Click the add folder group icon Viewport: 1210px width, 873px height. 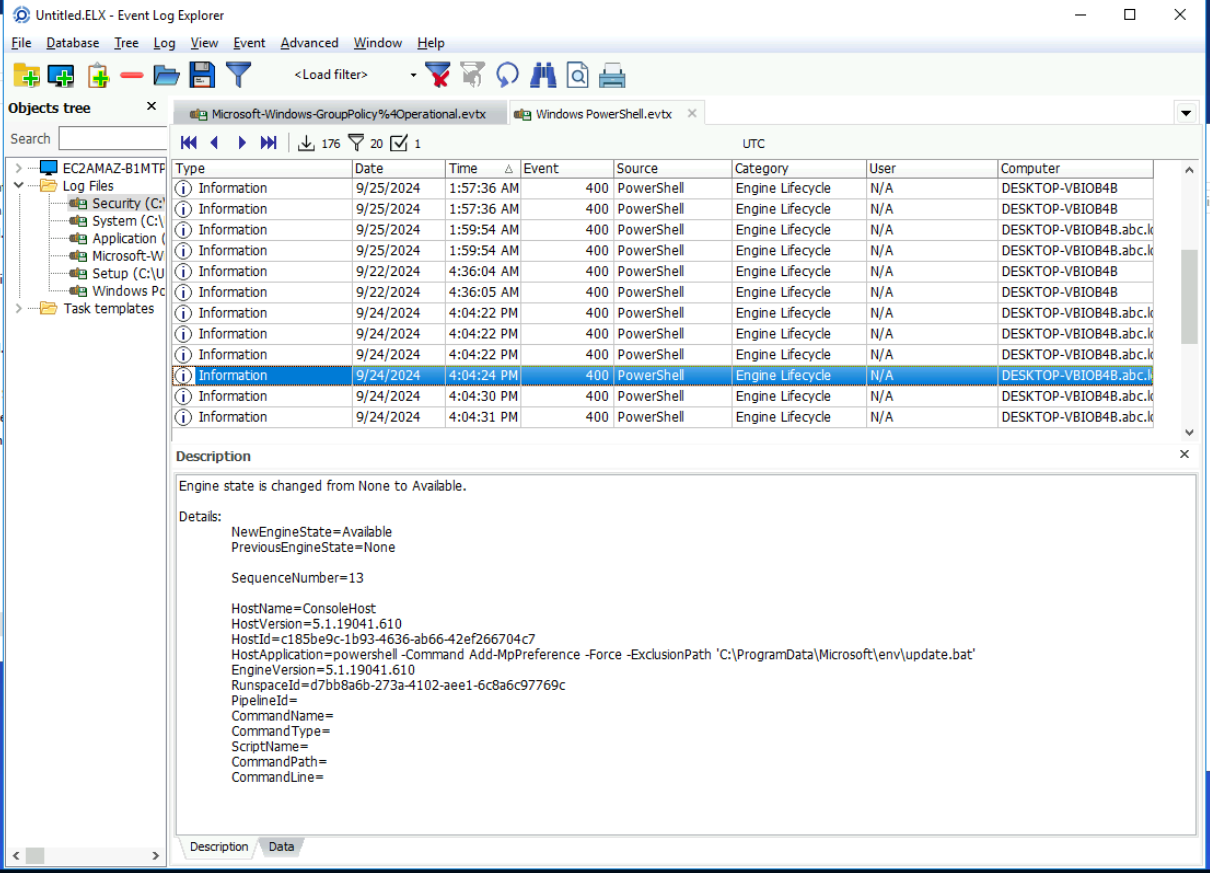coord(26,75)
